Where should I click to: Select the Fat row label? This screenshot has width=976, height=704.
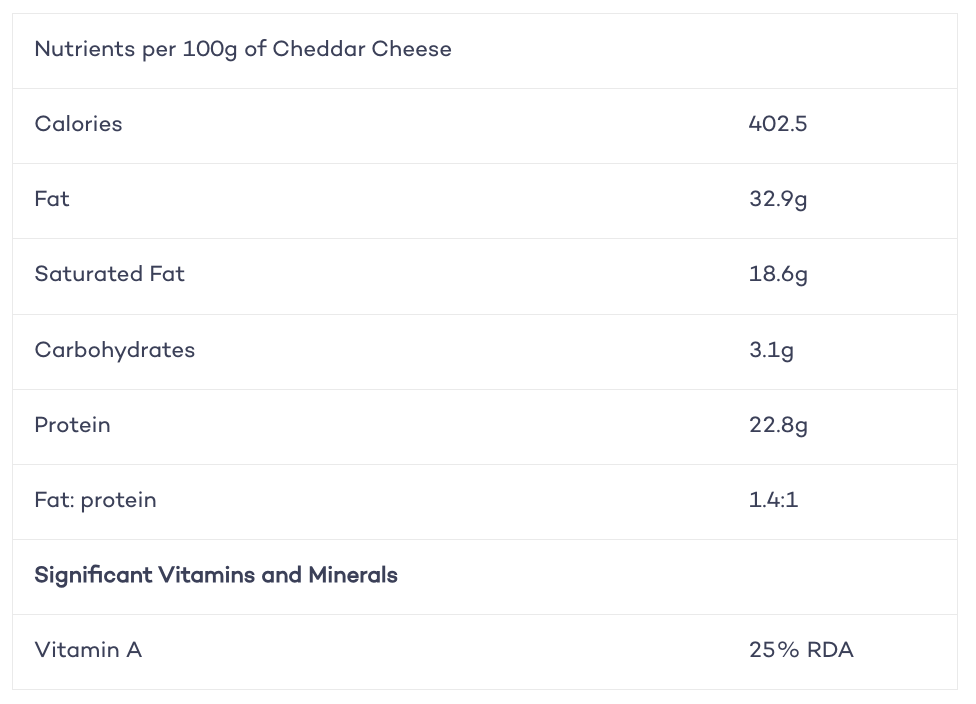(52, 199)
